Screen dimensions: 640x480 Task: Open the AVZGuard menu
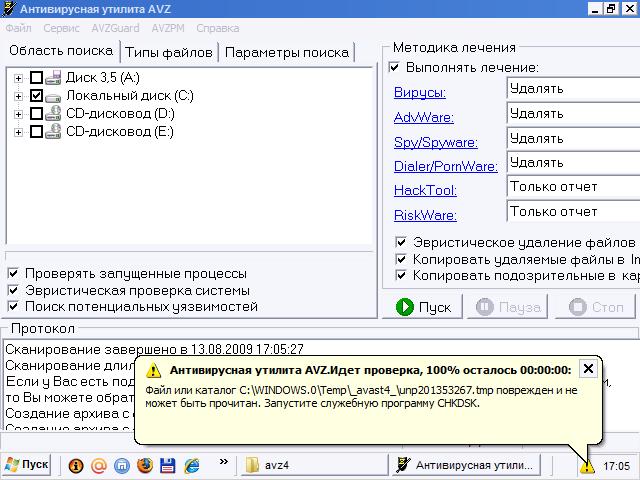point(115,28)
